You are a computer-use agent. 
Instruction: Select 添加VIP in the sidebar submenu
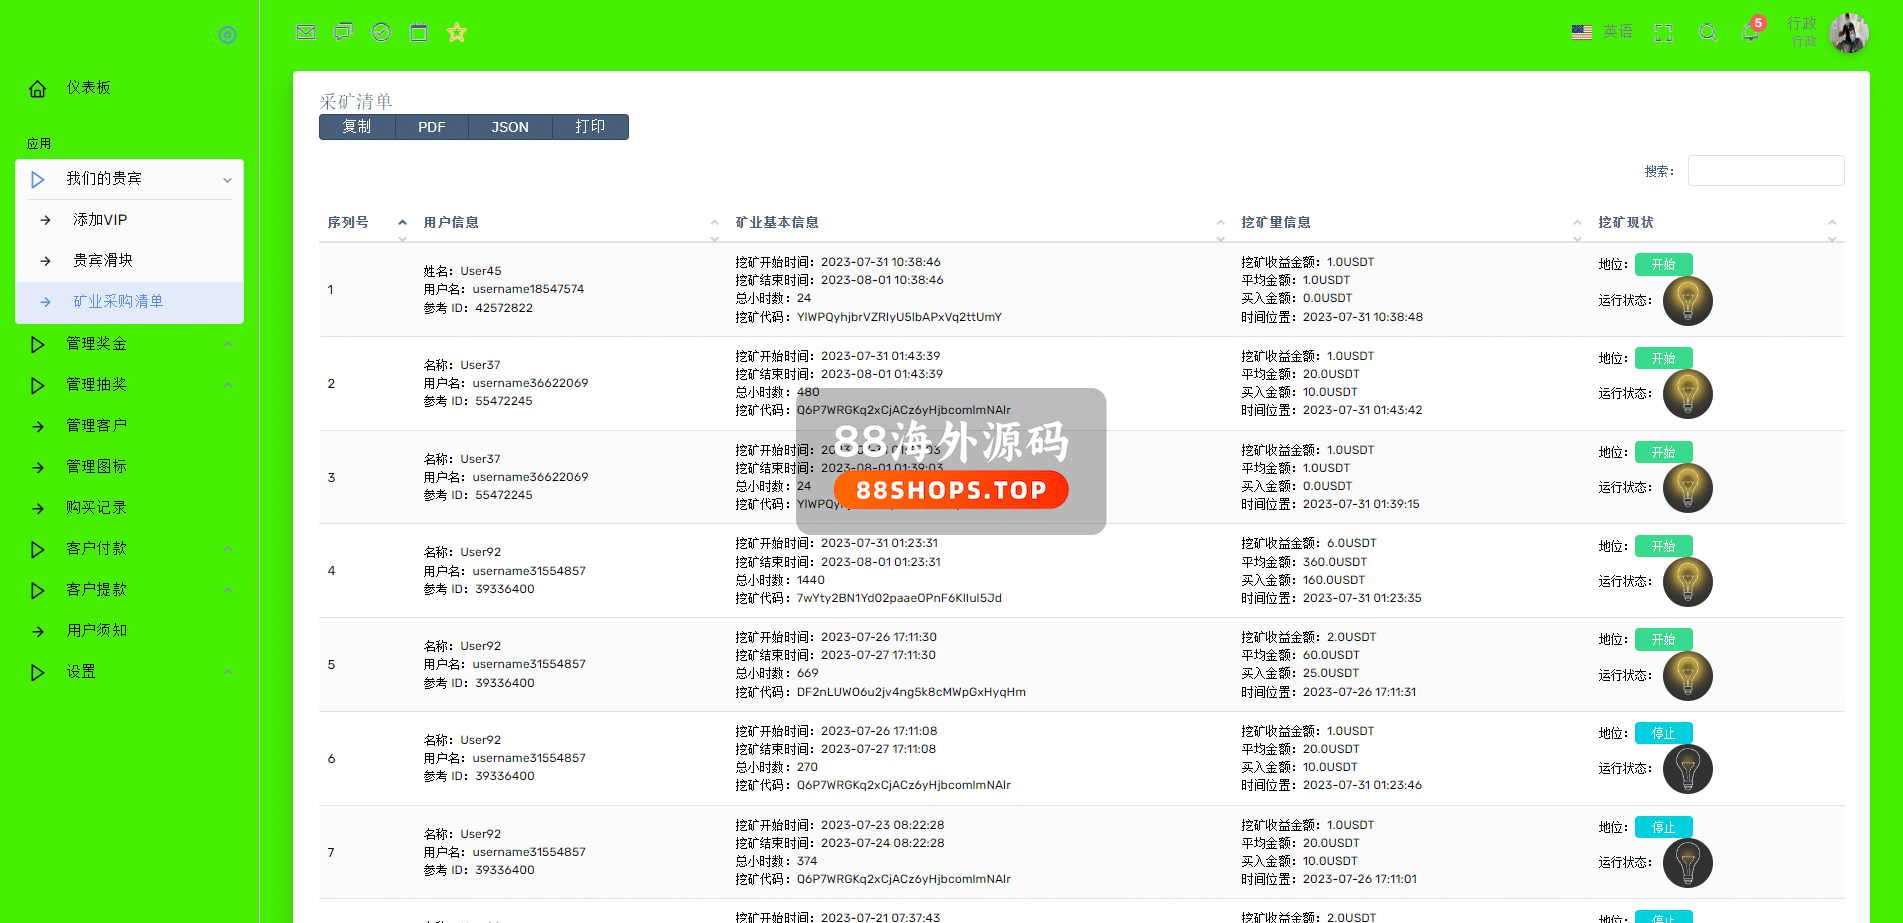point(100,220)
